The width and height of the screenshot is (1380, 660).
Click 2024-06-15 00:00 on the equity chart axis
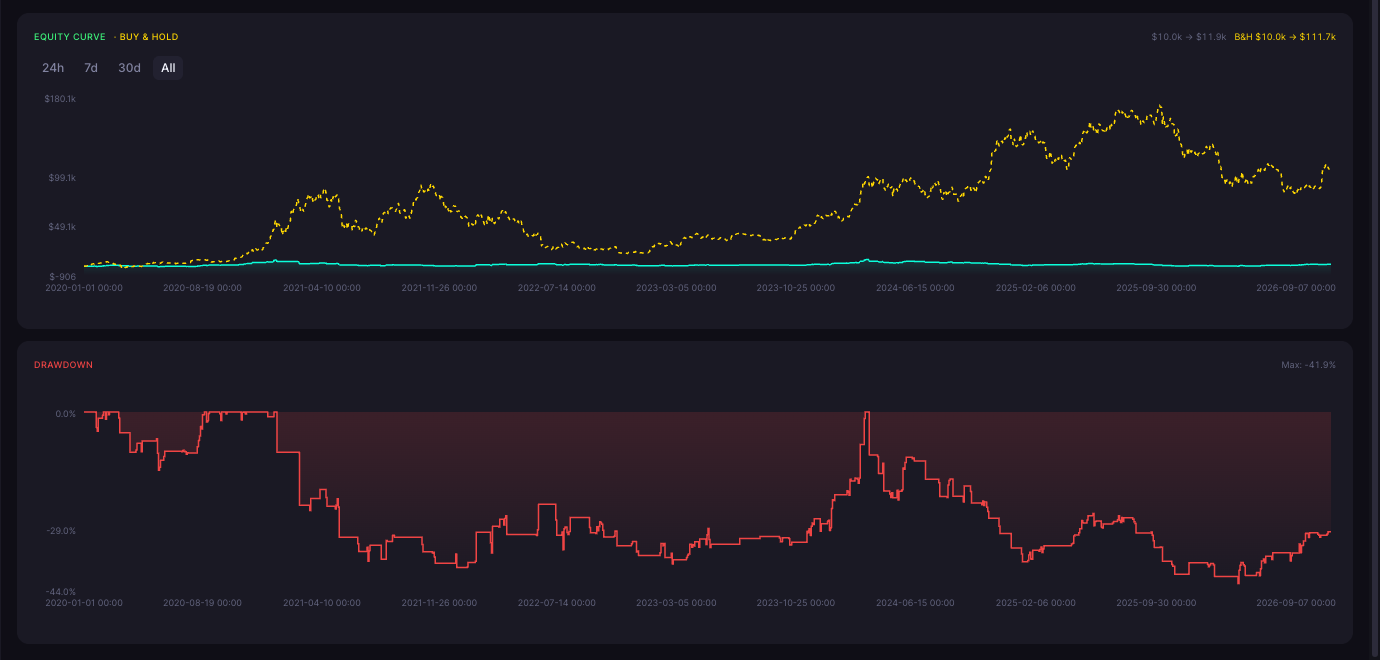(x=915, y=288)
